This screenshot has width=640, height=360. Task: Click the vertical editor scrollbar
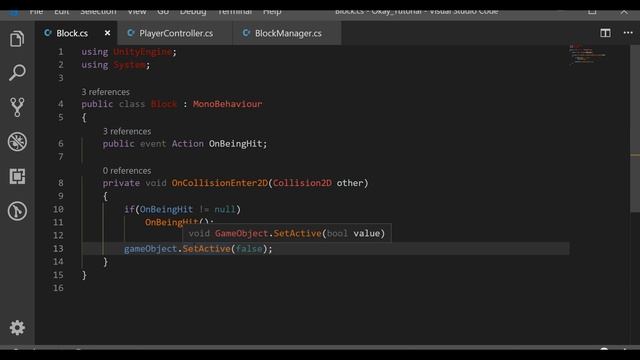click(x=635, y=129)
